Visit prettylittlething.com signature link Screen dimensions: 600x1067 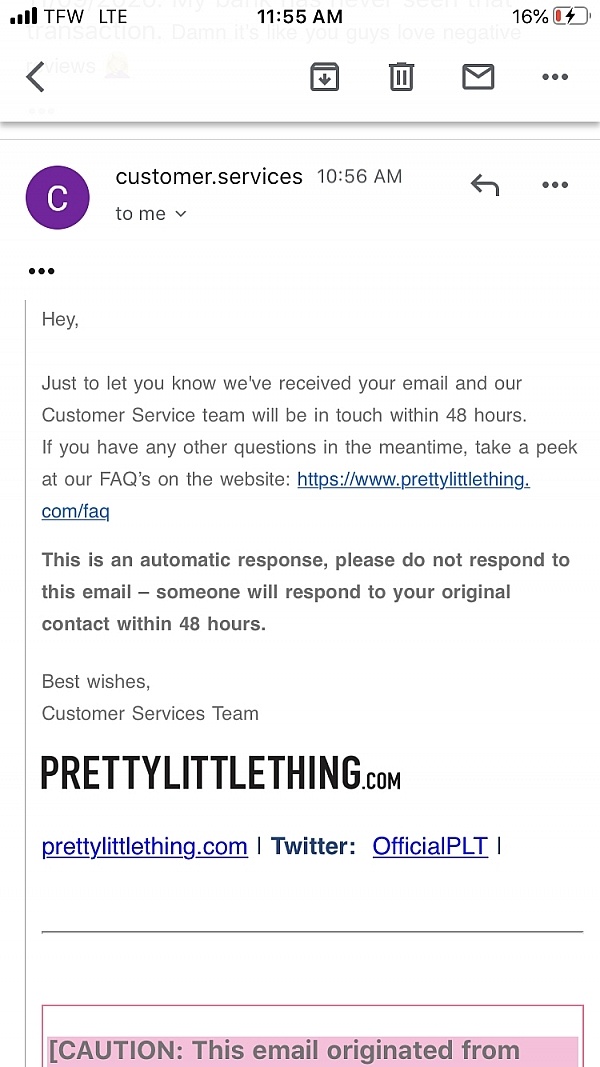[144, 846]
